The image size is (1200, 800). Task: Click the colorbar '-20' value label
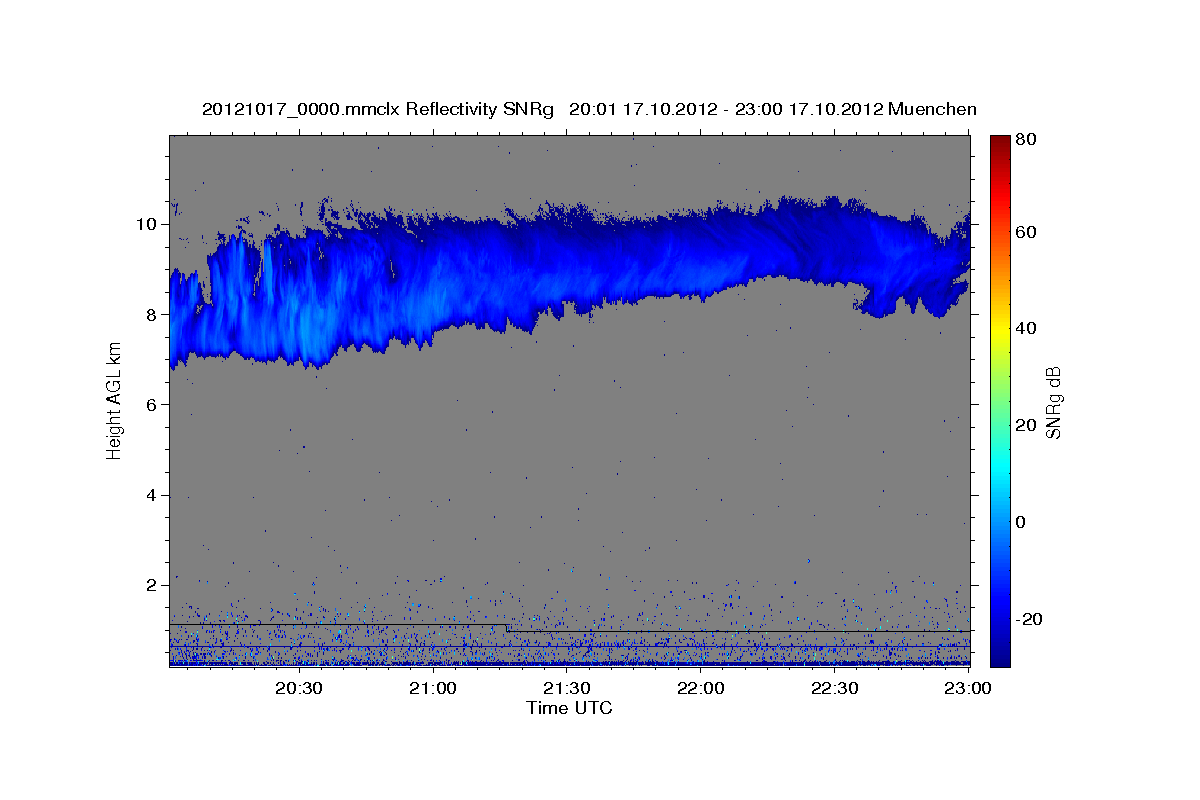click(1029, 619)
